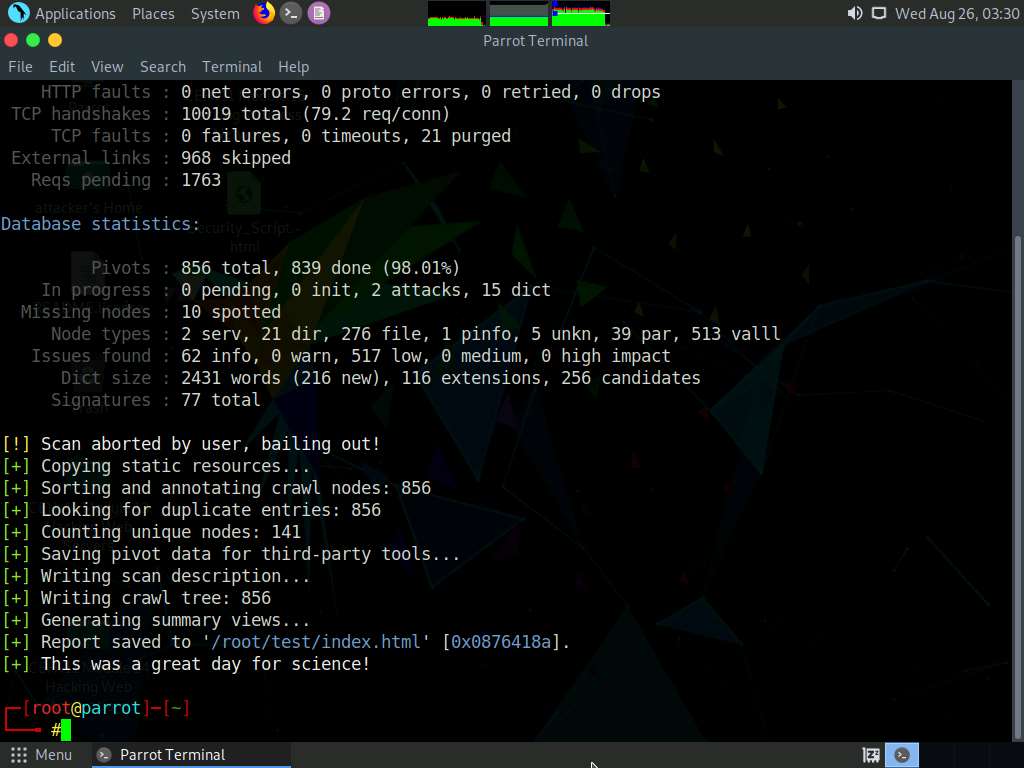The width and height of the screenshot is (1024, 768).
Task: Click the show desktop icon in bottom panel
Action: pyautogui.click(x=871, y=756)
